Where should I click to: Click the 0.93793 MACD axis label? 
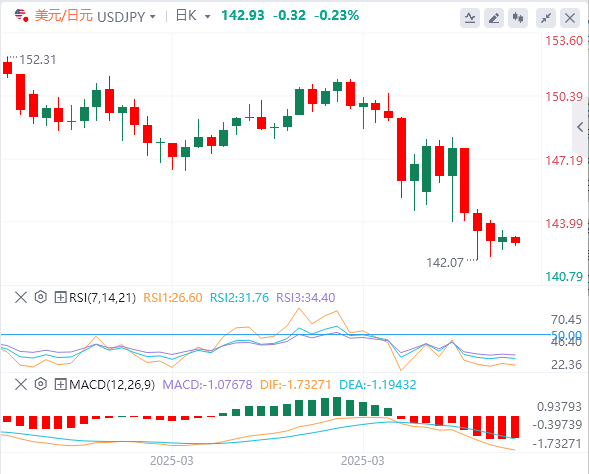559,406
